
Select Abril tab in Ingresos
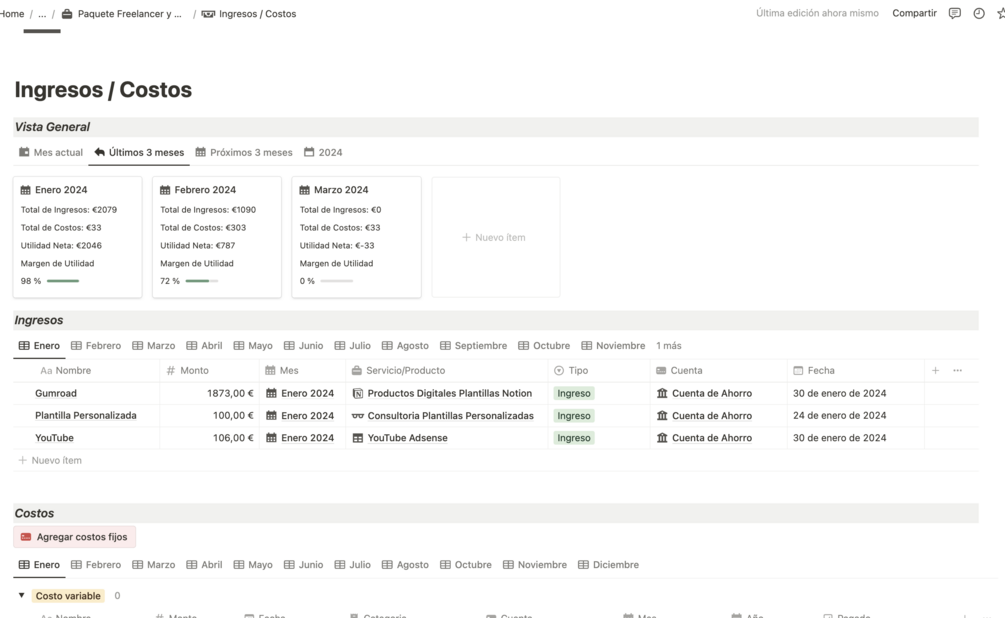(x=204, y=346)
